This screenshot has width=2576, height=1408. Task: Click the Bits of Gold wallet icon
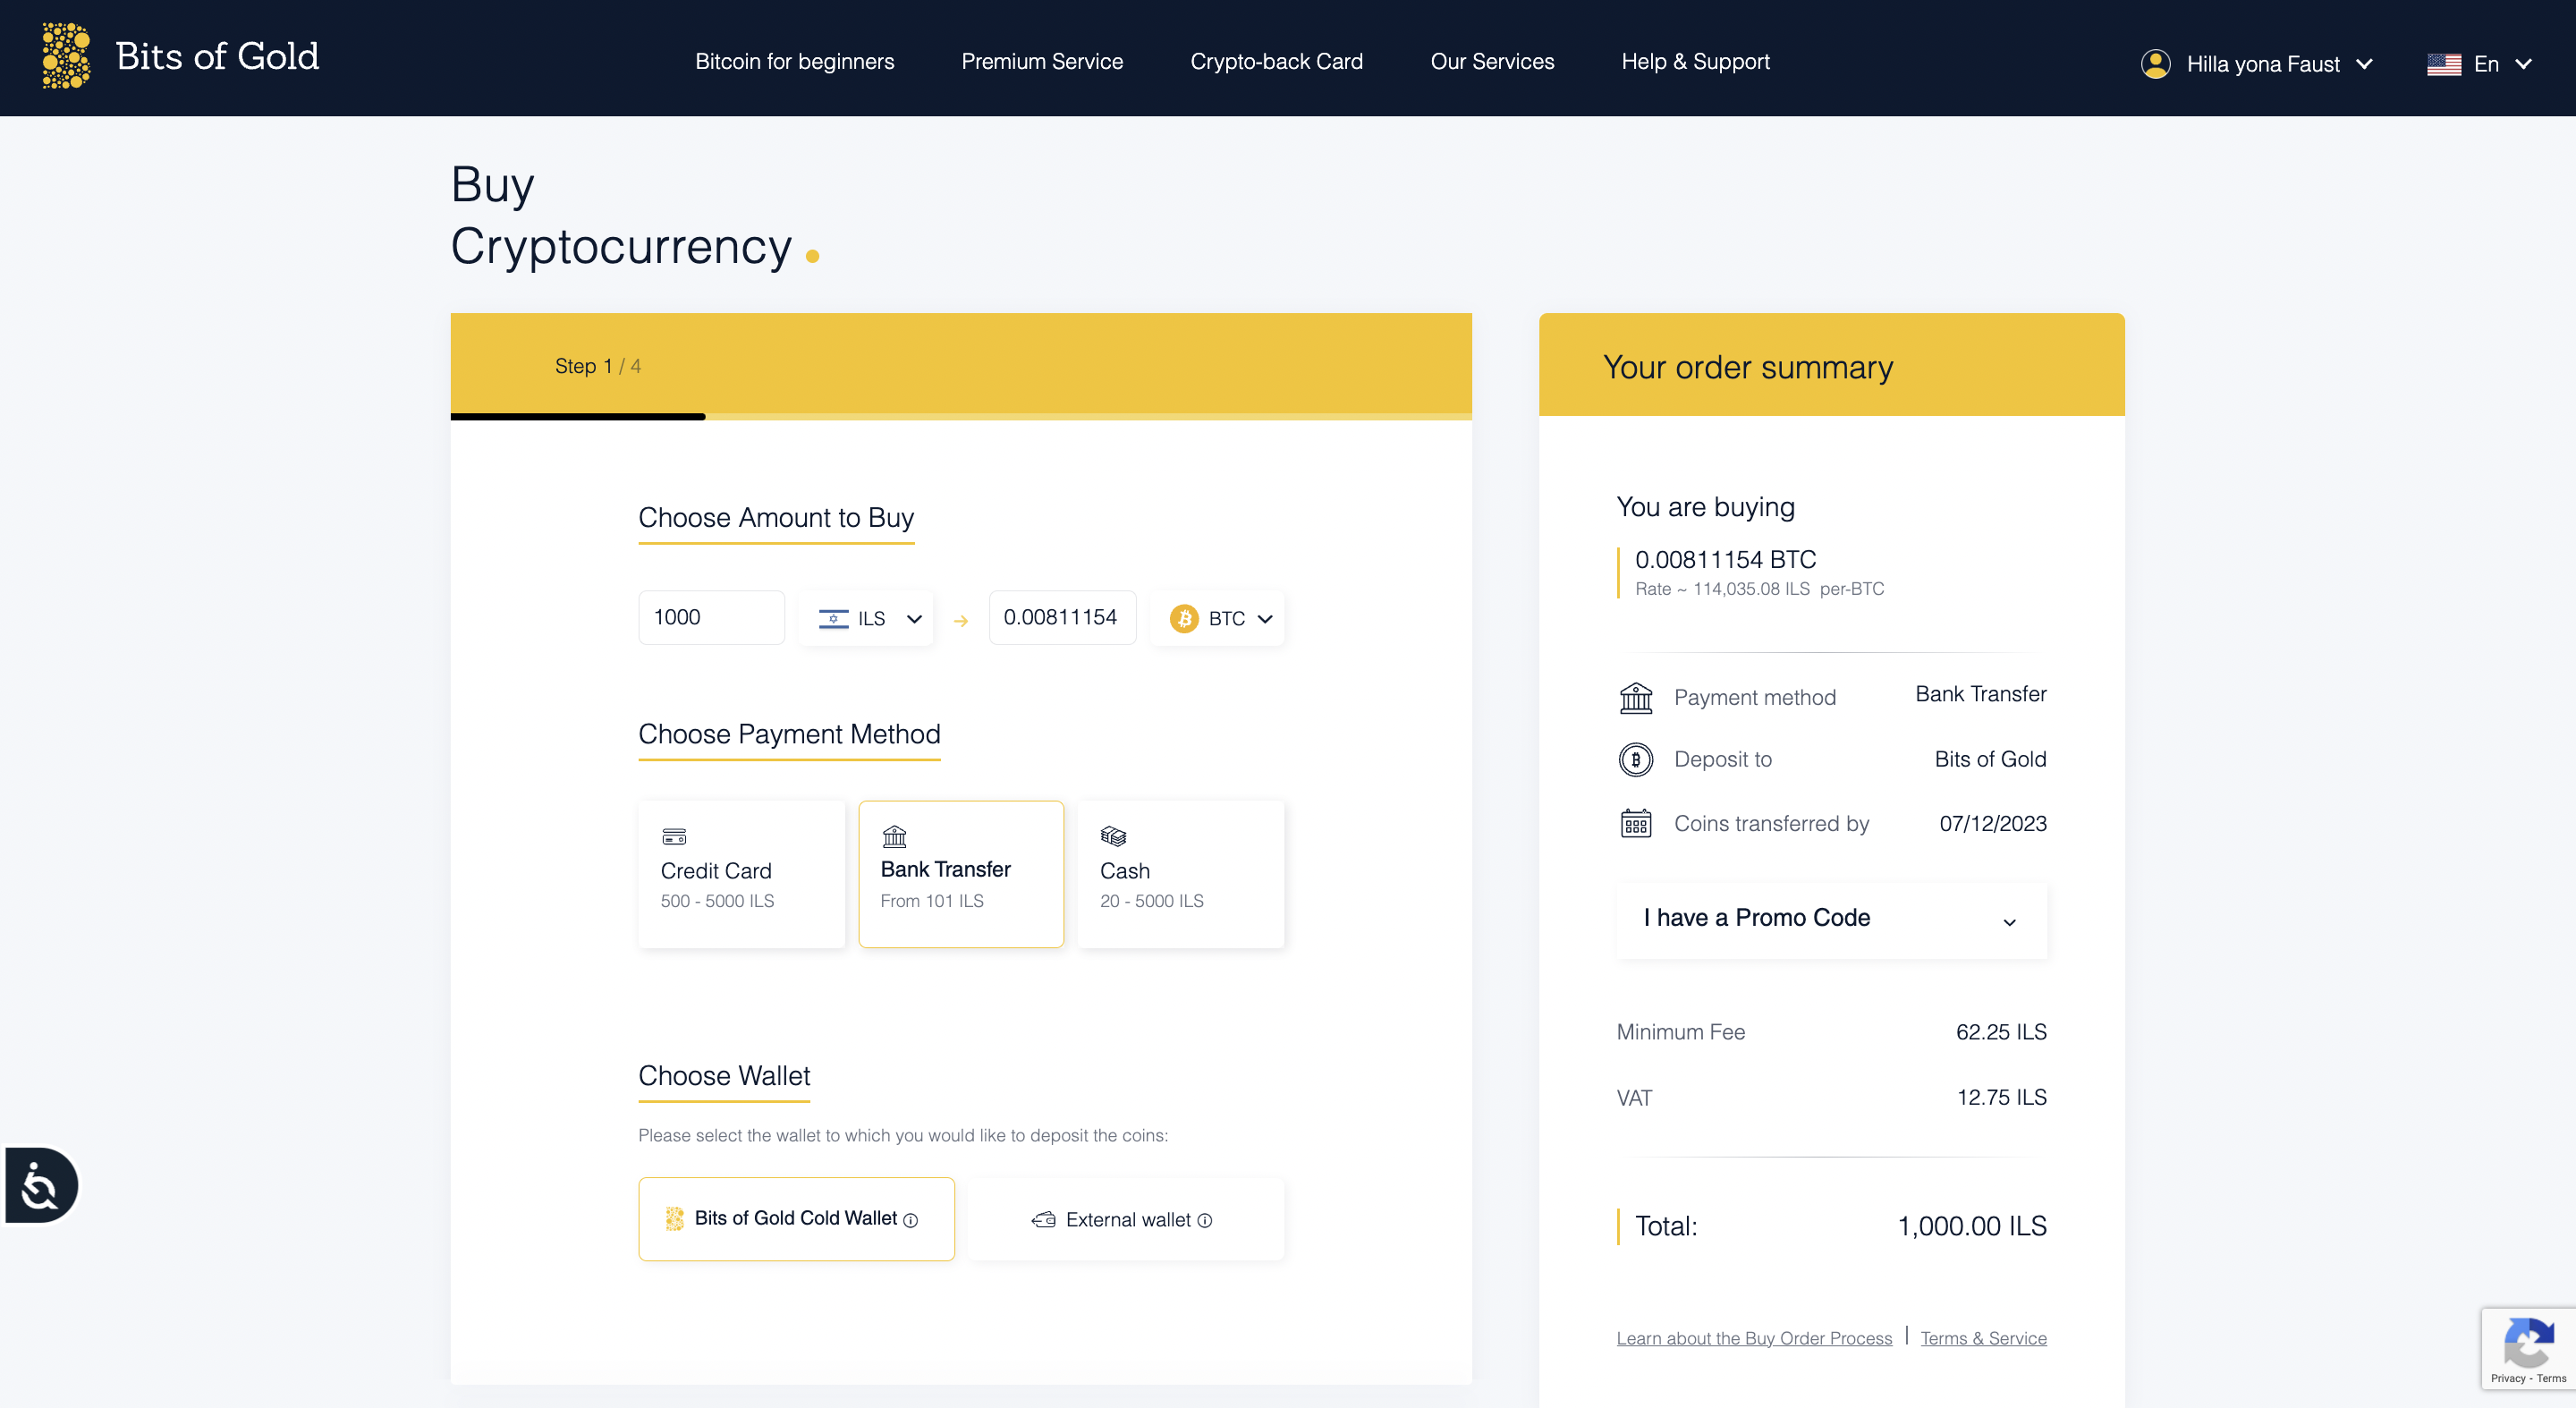point(676,1217)
